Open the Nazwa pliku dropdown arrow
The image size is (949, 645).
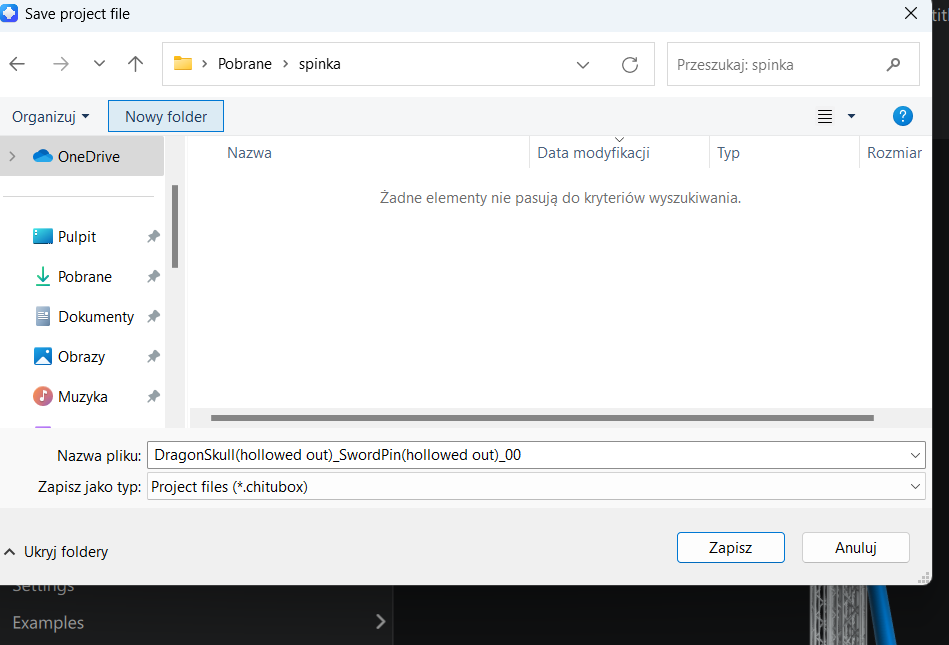point(915,455)
